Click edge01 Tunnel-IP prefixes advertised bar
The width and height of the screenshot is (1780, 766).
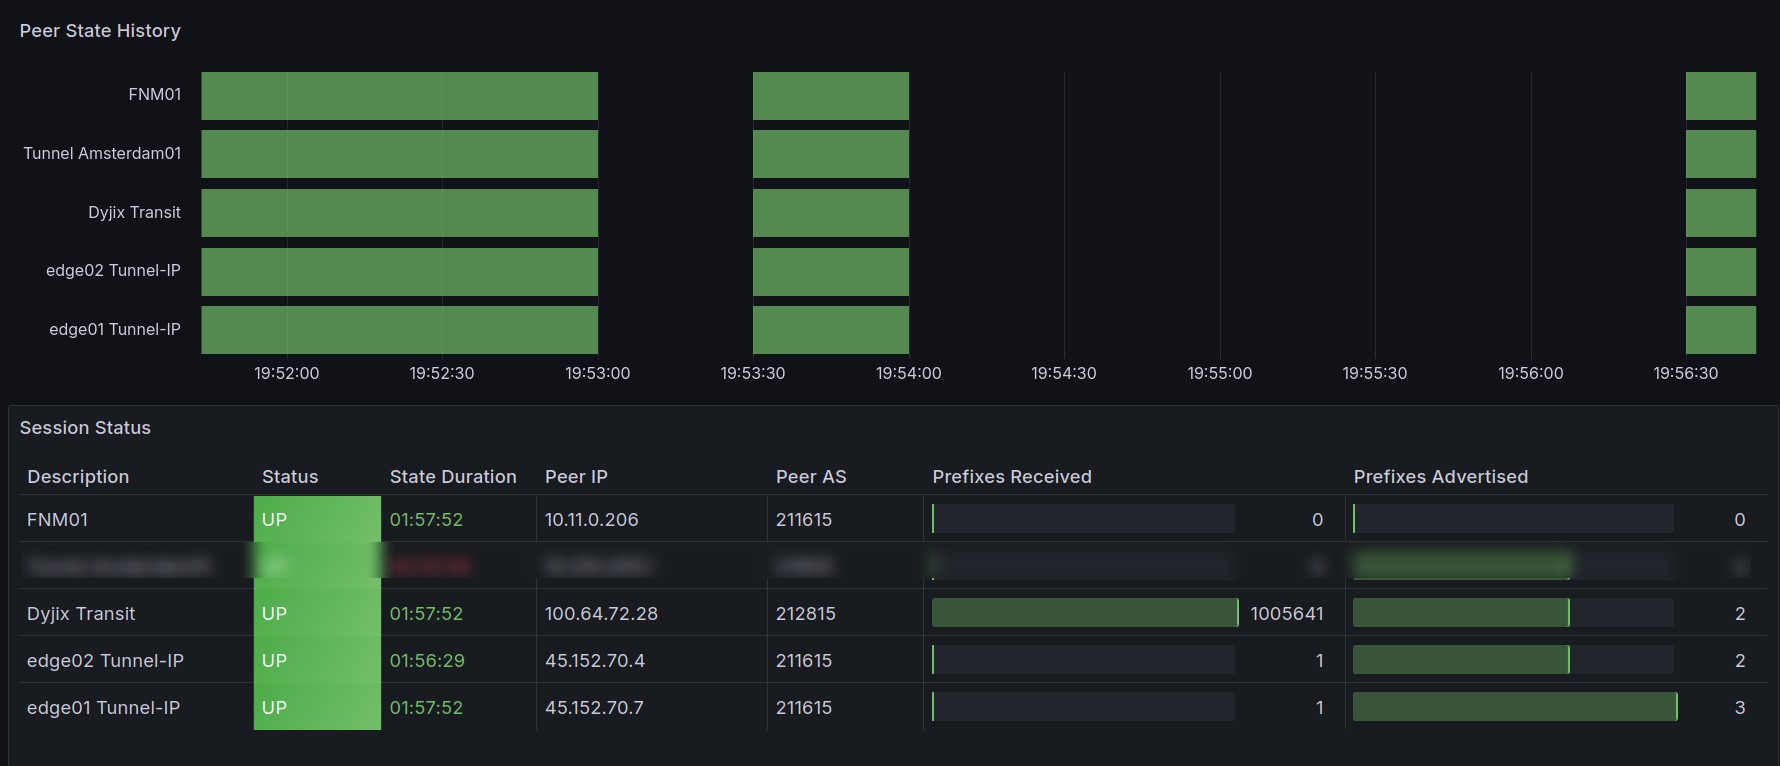(x=1514, y=708)
